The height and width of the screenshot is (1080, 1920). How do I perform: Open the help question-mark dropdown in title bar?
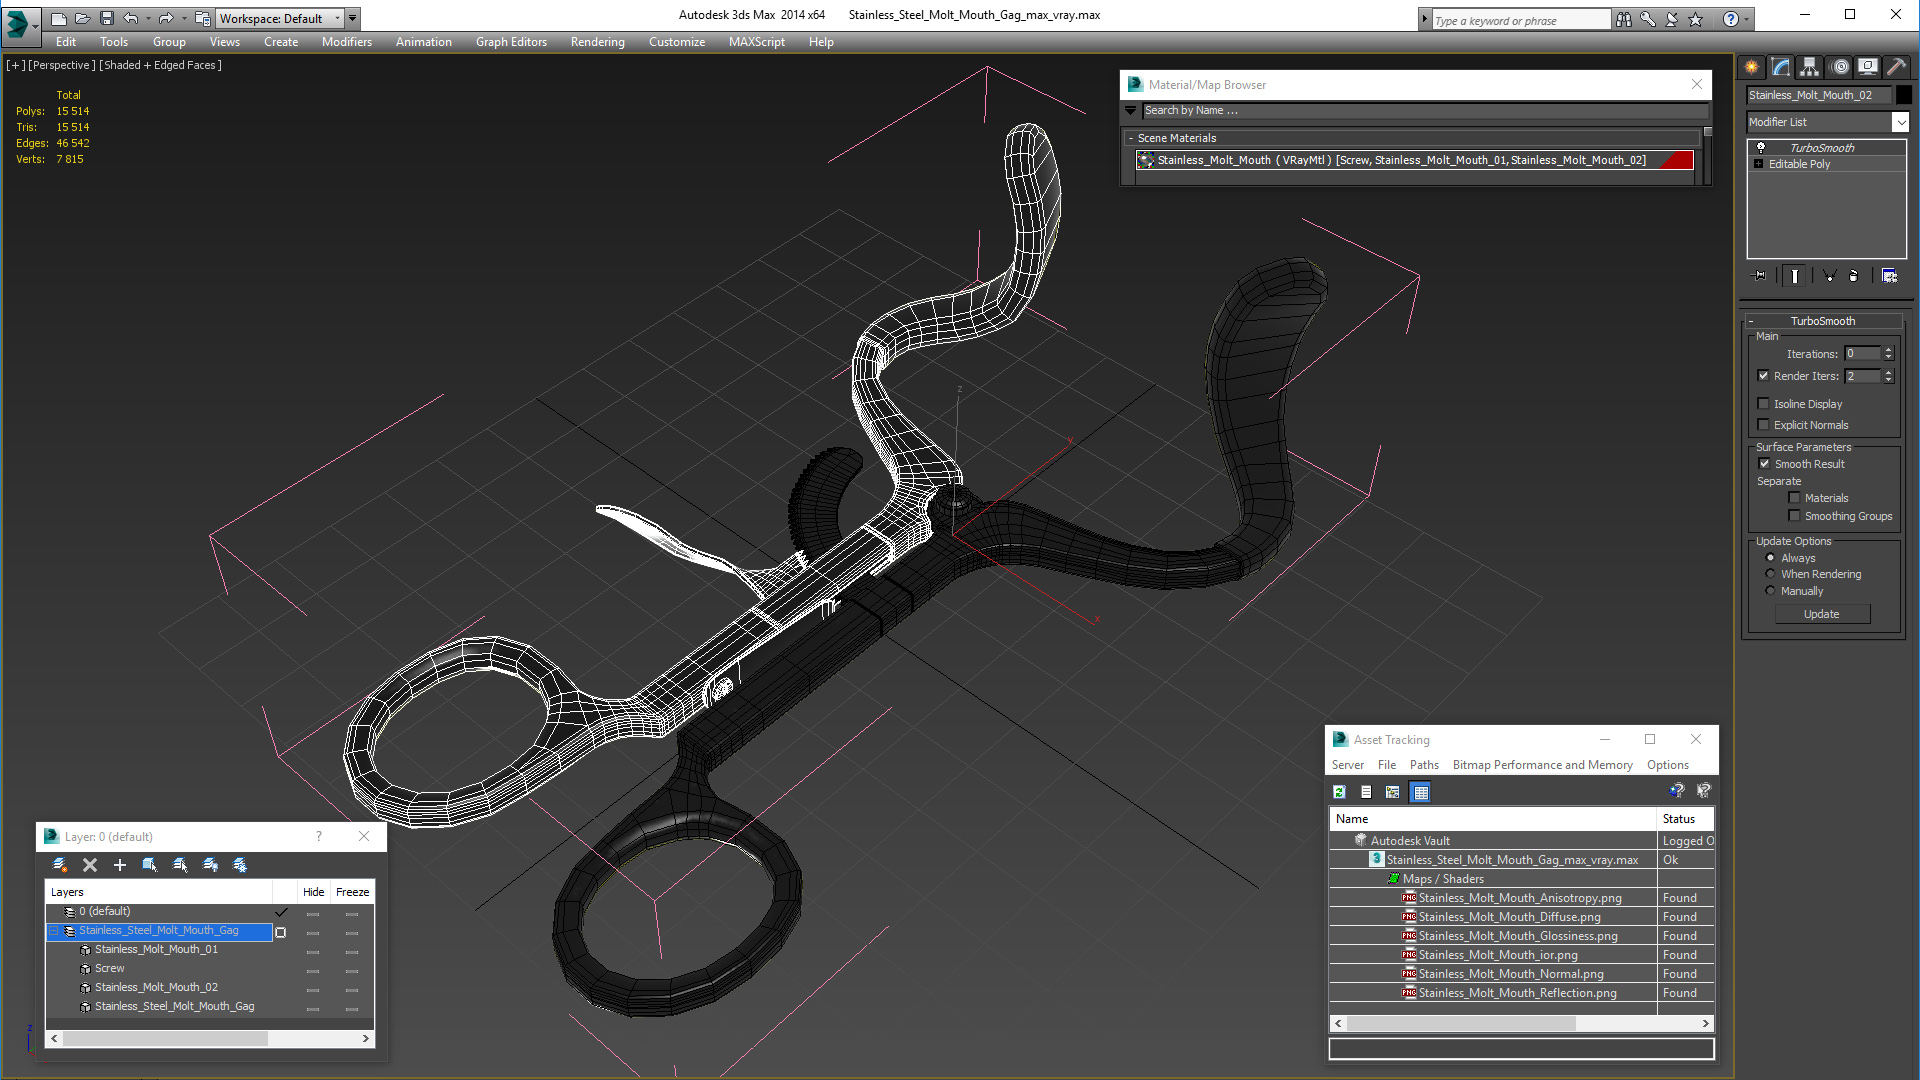click(1747, 19)
